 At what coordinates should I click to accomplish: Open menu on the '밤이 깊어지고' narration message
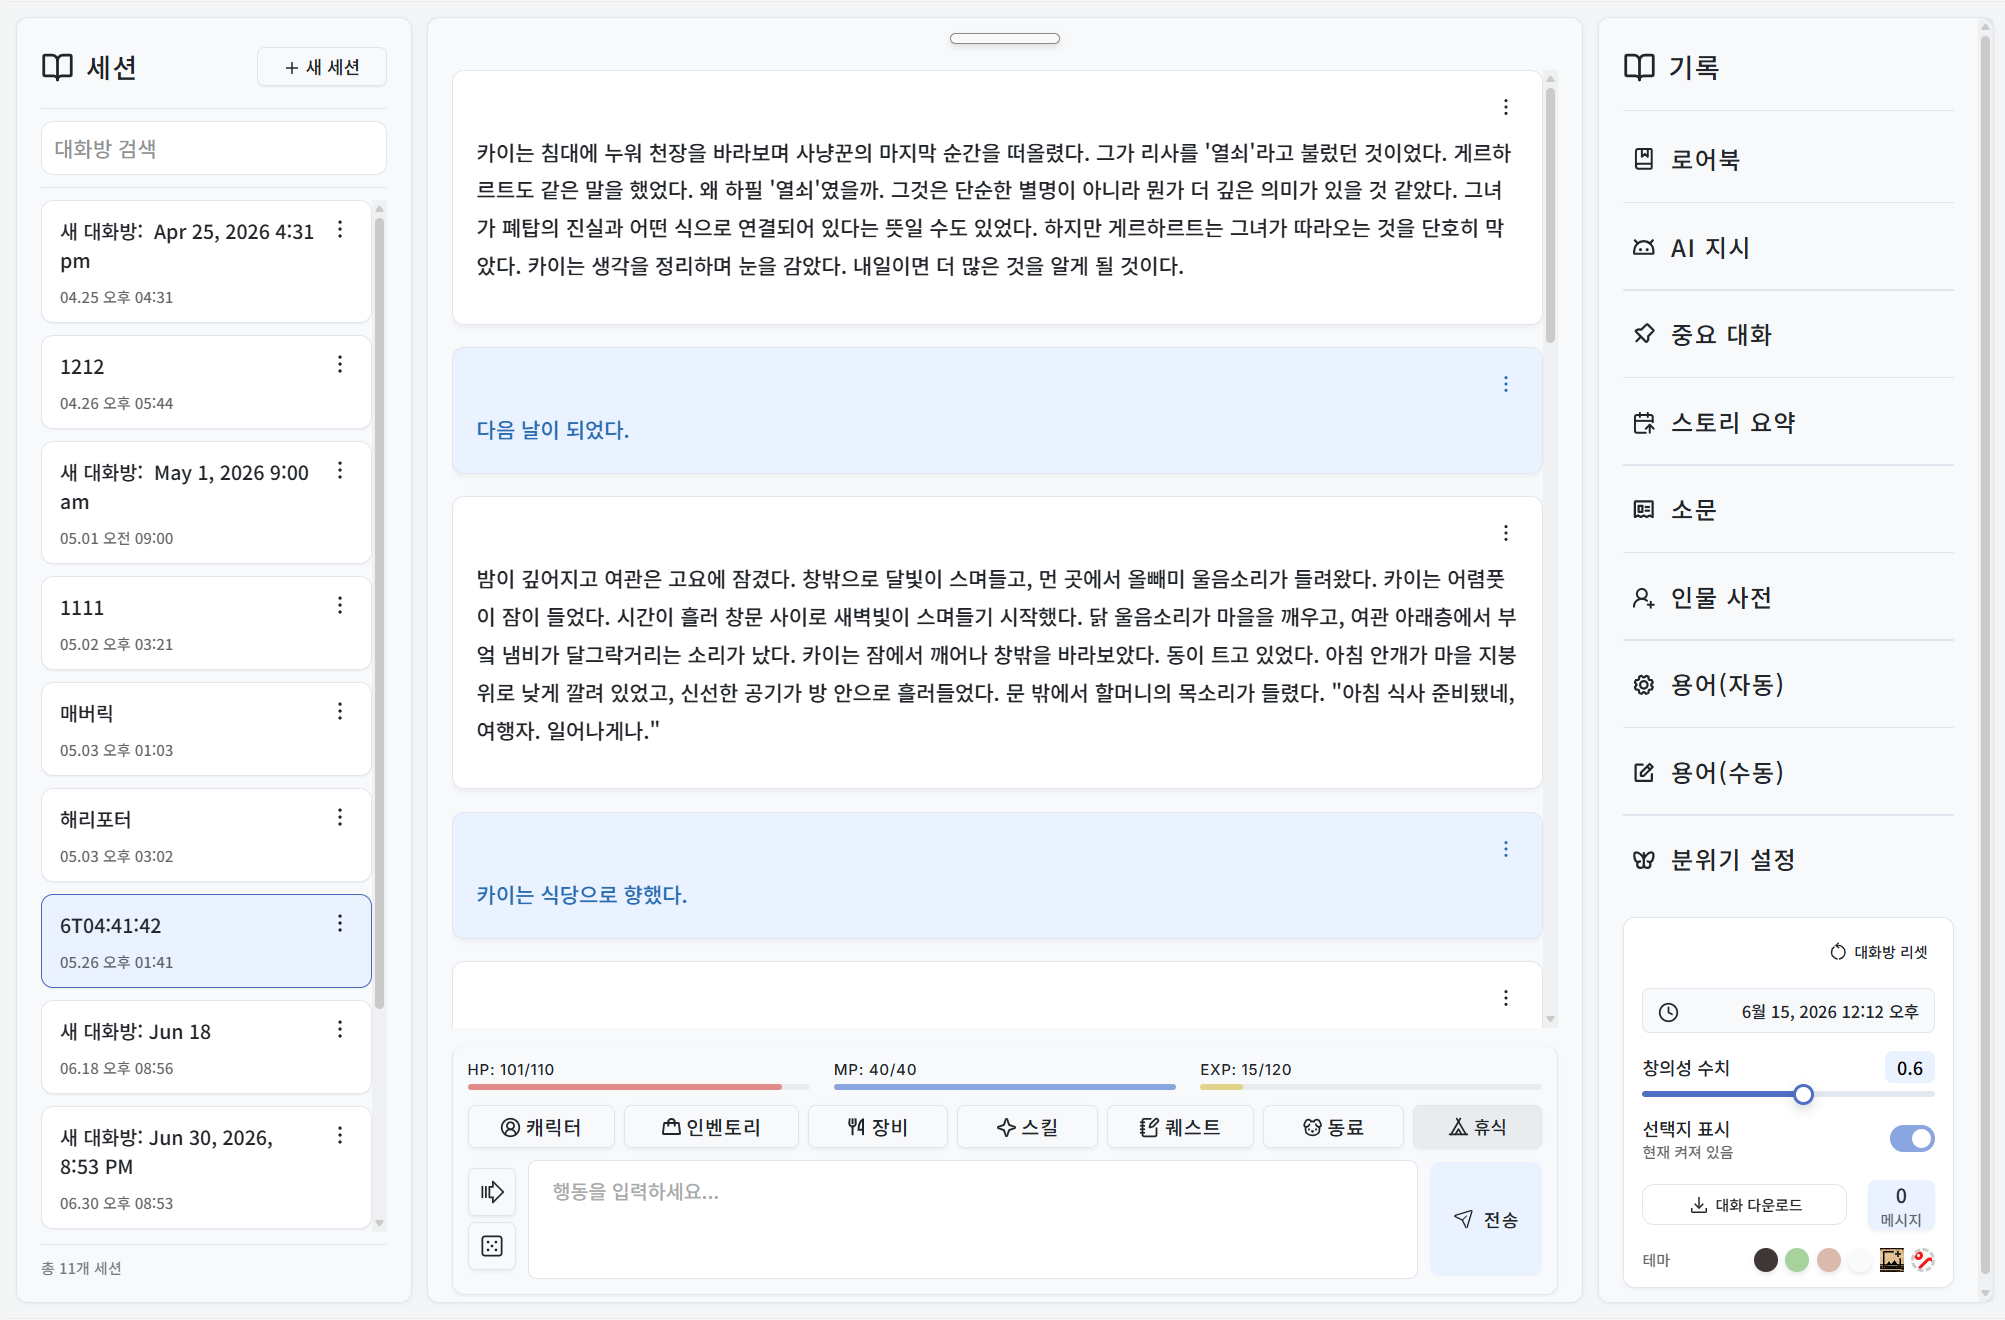[x=1506, y=534]
